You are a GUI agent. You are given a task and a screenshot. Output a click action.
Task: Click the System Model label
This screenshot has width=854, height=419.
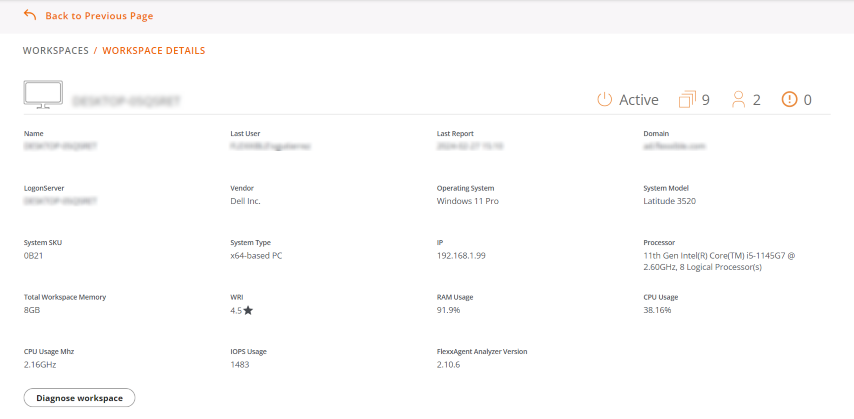click(x=666, y=189)
